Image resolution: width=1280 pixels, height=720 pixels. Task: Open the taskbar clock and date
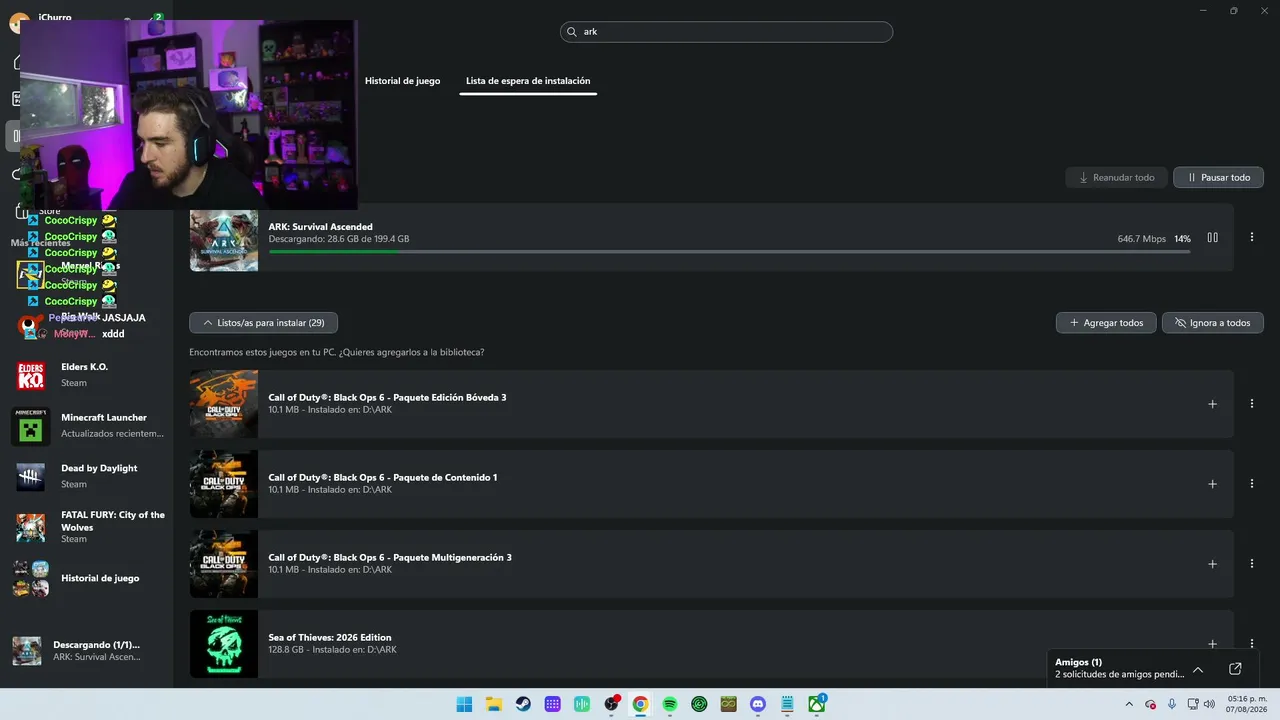(1247, 704)
